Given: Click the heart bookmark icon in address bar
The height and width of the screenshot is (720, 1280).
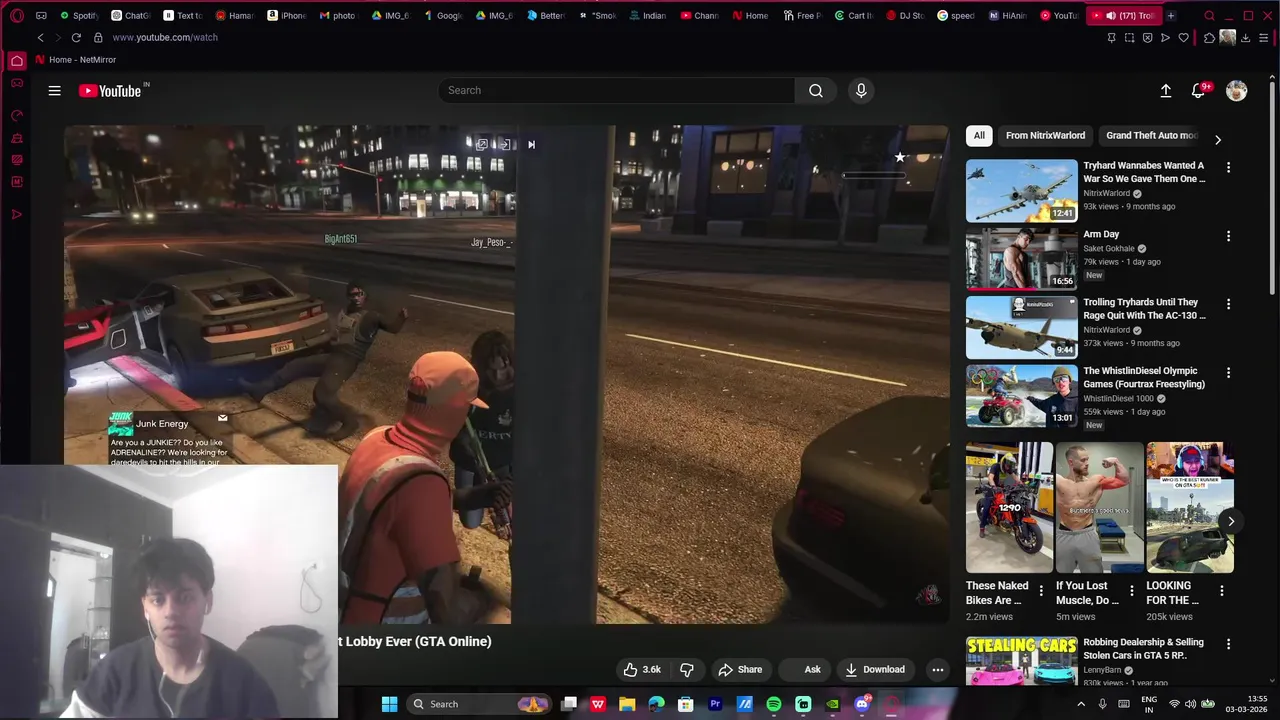Looking at the screenshot, I should 1183,37.
